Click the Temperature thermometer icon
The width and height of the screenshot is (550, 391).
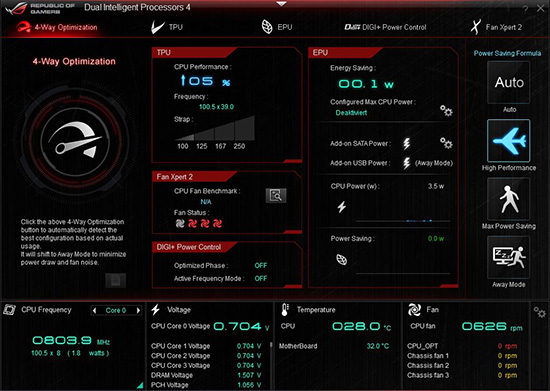pyautogui.click(x=285, y=310)
